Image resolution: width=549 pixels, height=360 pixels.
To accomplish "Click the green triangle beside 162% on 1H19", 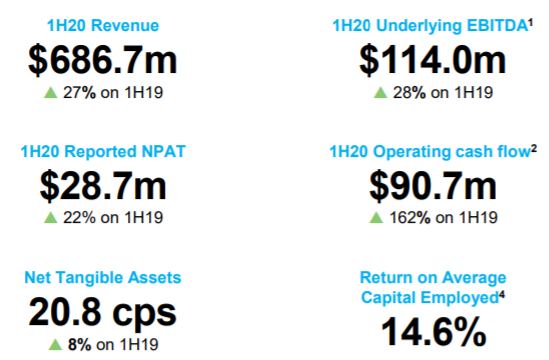I will (376, 217).
